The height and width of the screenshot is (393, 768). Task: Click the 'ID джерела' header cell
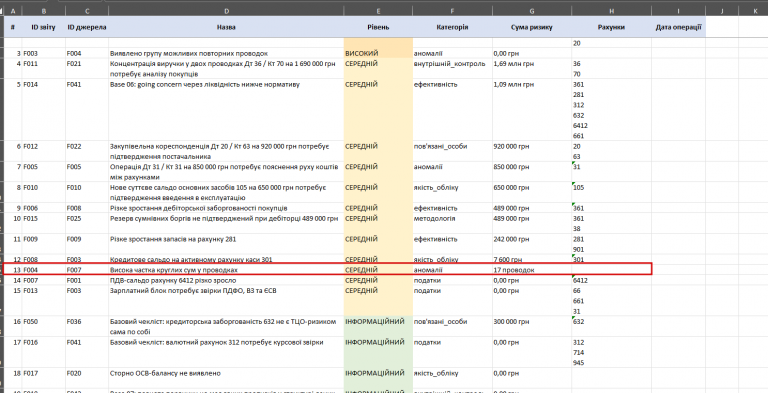87,27
